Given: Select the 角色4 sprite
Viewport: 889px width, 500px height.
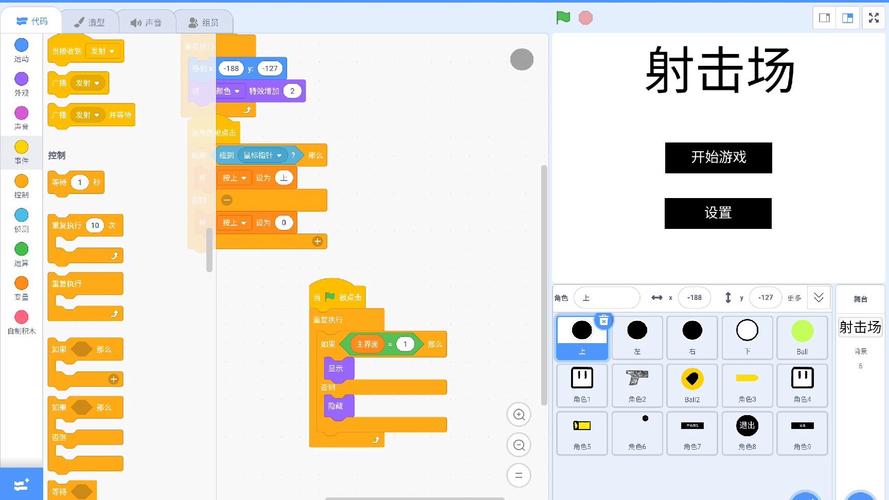Looking at the screenshot, I should (802, 385).
